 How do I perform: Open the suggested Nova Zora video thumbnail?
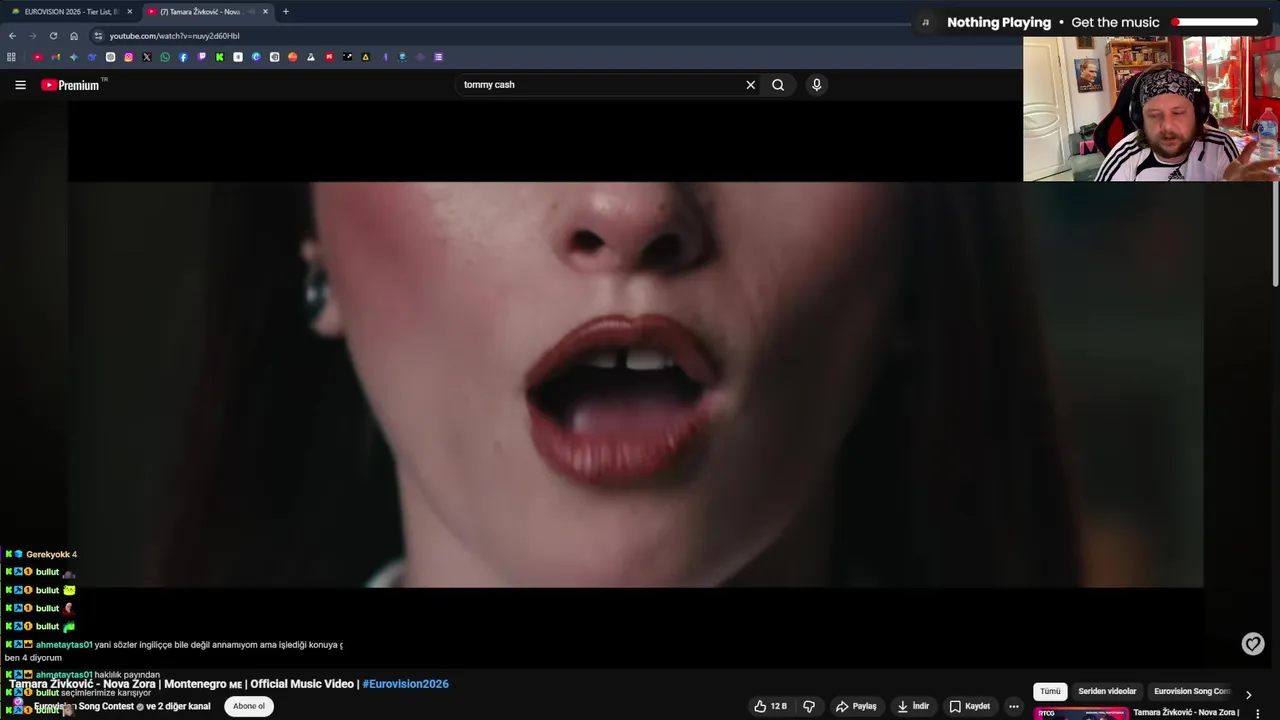1081,714
